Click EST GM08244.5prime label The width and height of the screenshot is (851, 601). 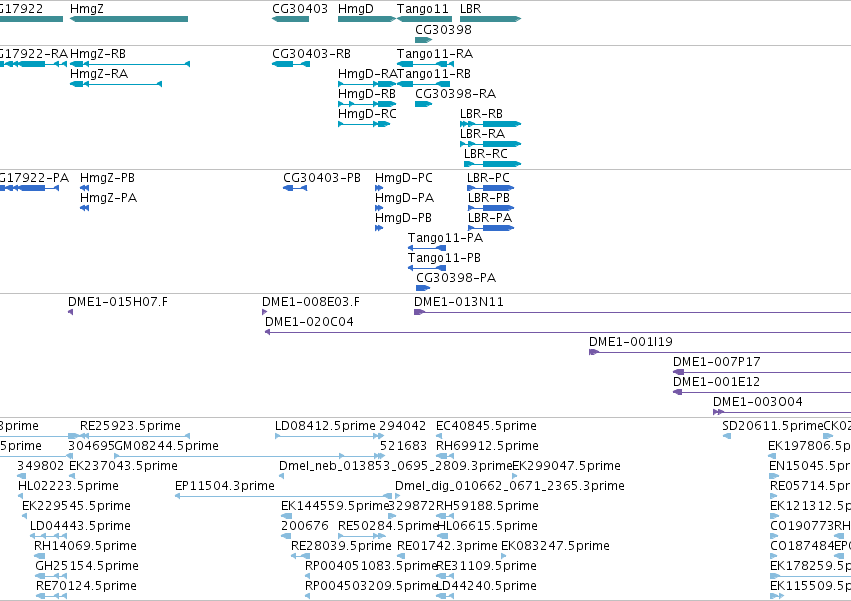[167, 446]
